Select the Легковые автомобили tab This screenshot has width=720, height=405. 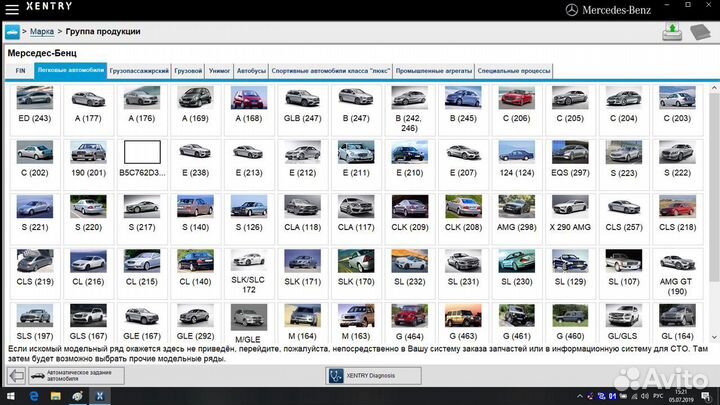71,71
